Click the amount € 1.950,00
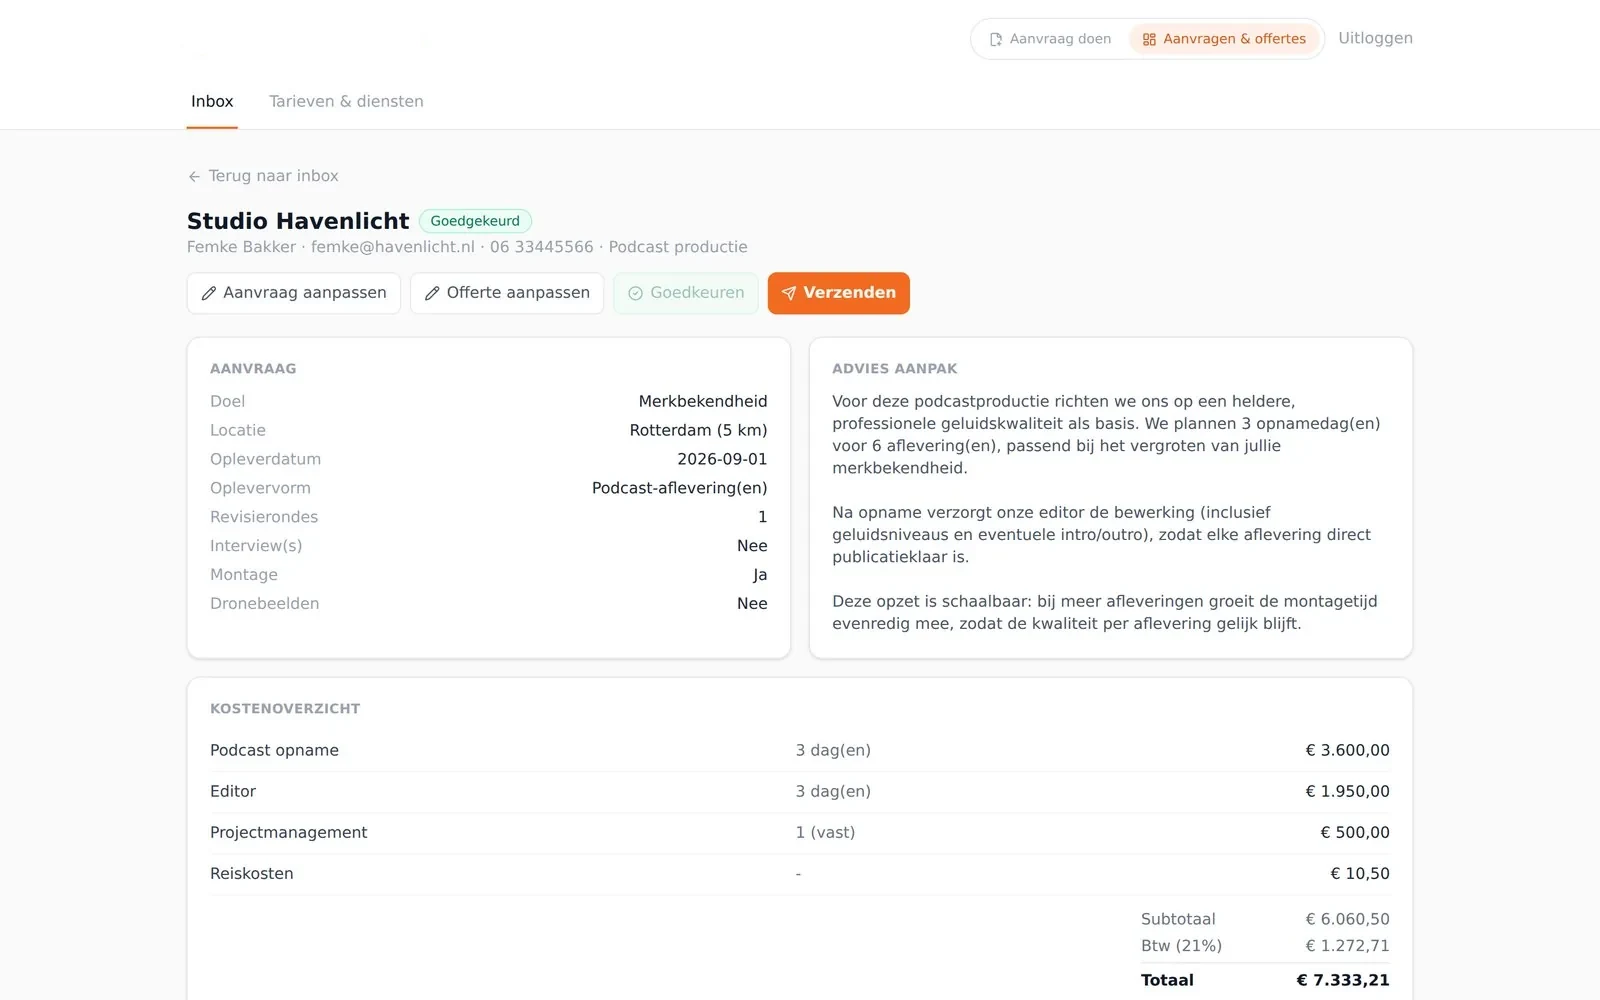Image resolution: width=1600 pixels, height=1000 pixels. coord(1347,791)
